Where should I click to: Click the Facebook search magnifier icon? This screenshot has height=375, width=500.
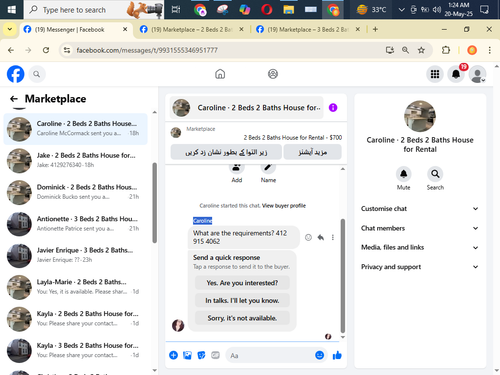(x=37, y=74)
